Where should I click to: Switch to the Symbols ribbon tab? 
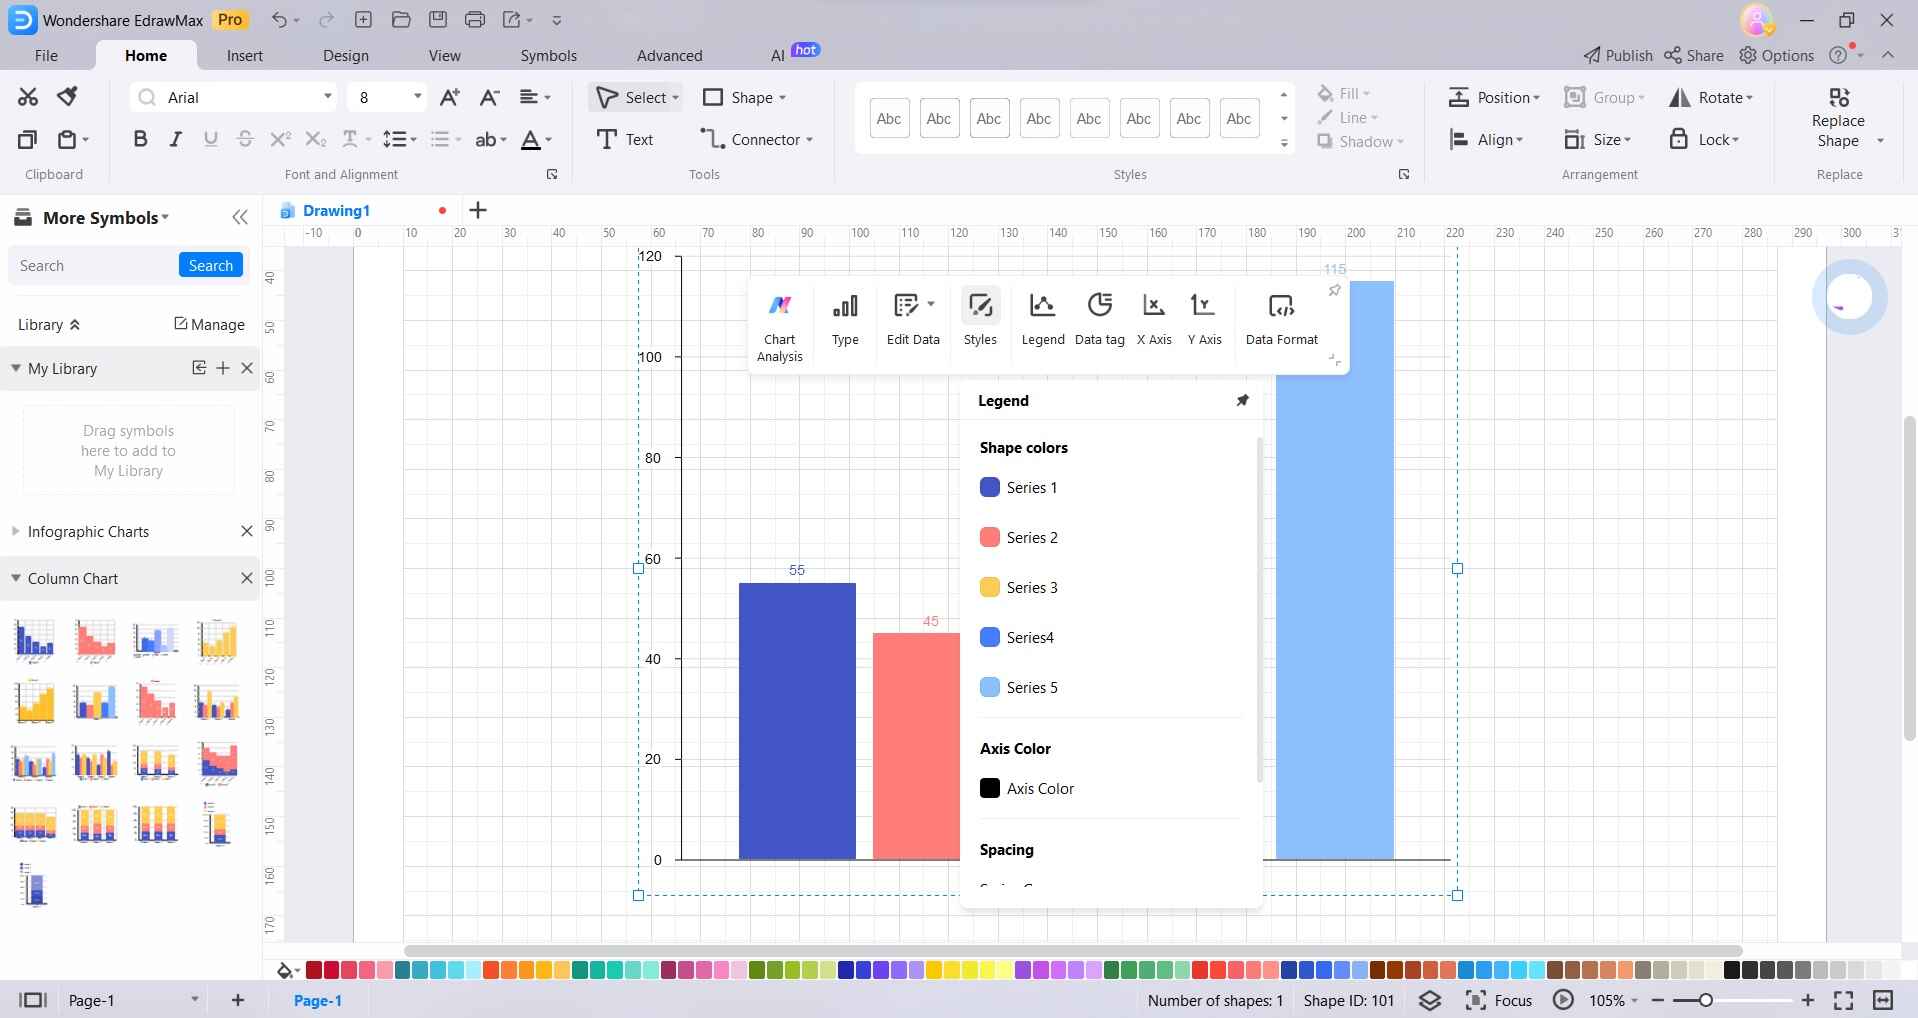[x=548, y=55]
